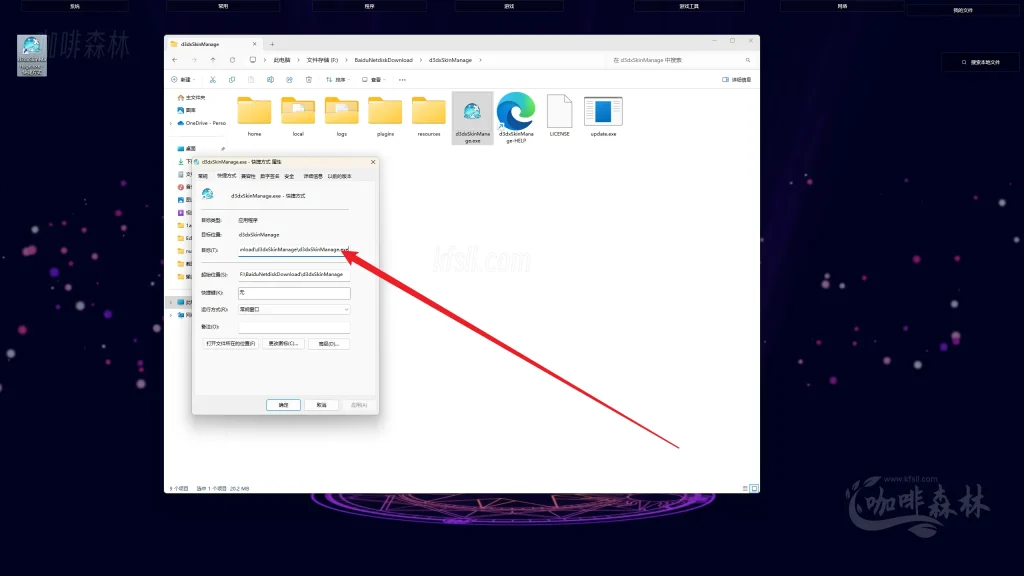Select the LICENSE file
Screen dimensions: 1024x576
pyautogui.click(x=559, y=113)
